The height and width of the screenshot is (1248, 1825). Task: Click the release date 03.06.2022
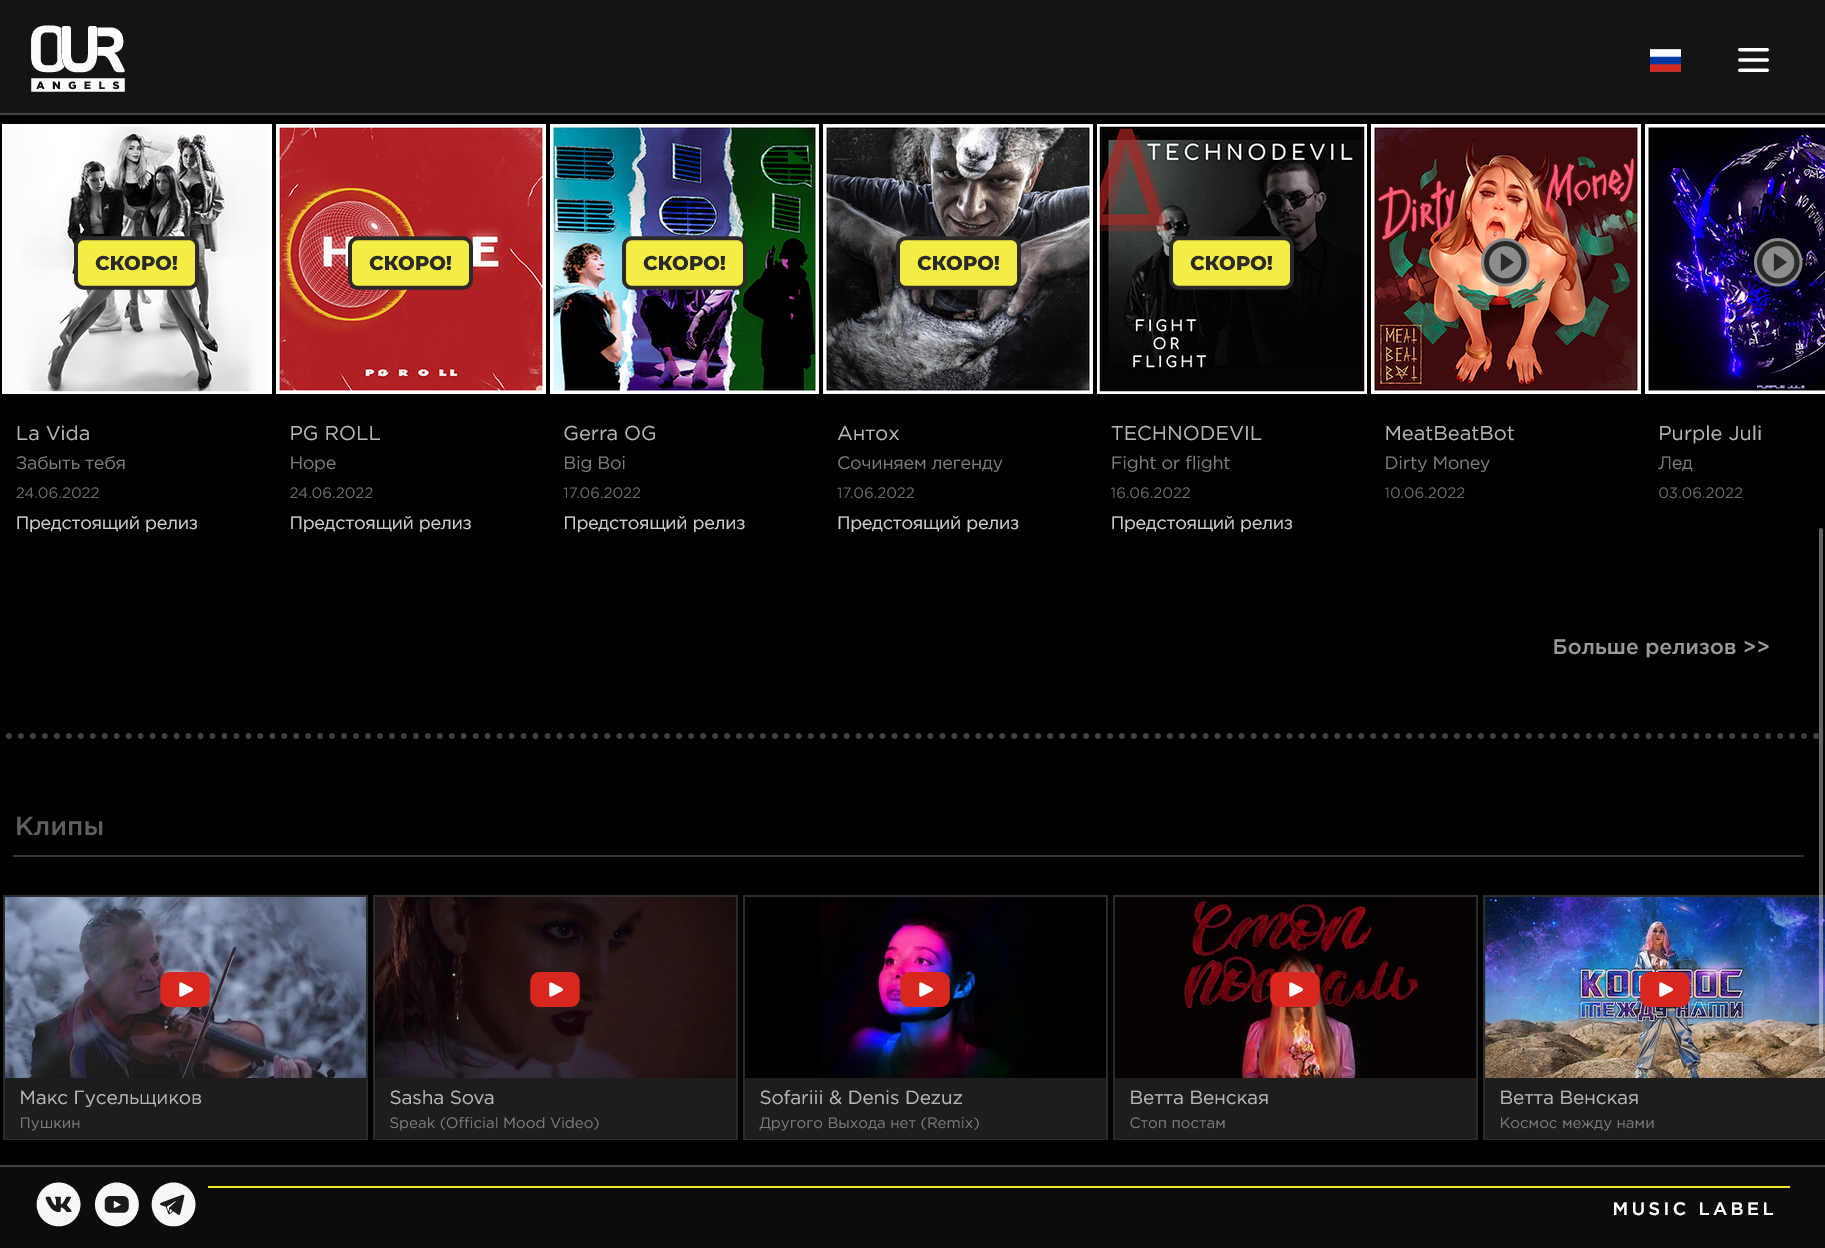1700,493
